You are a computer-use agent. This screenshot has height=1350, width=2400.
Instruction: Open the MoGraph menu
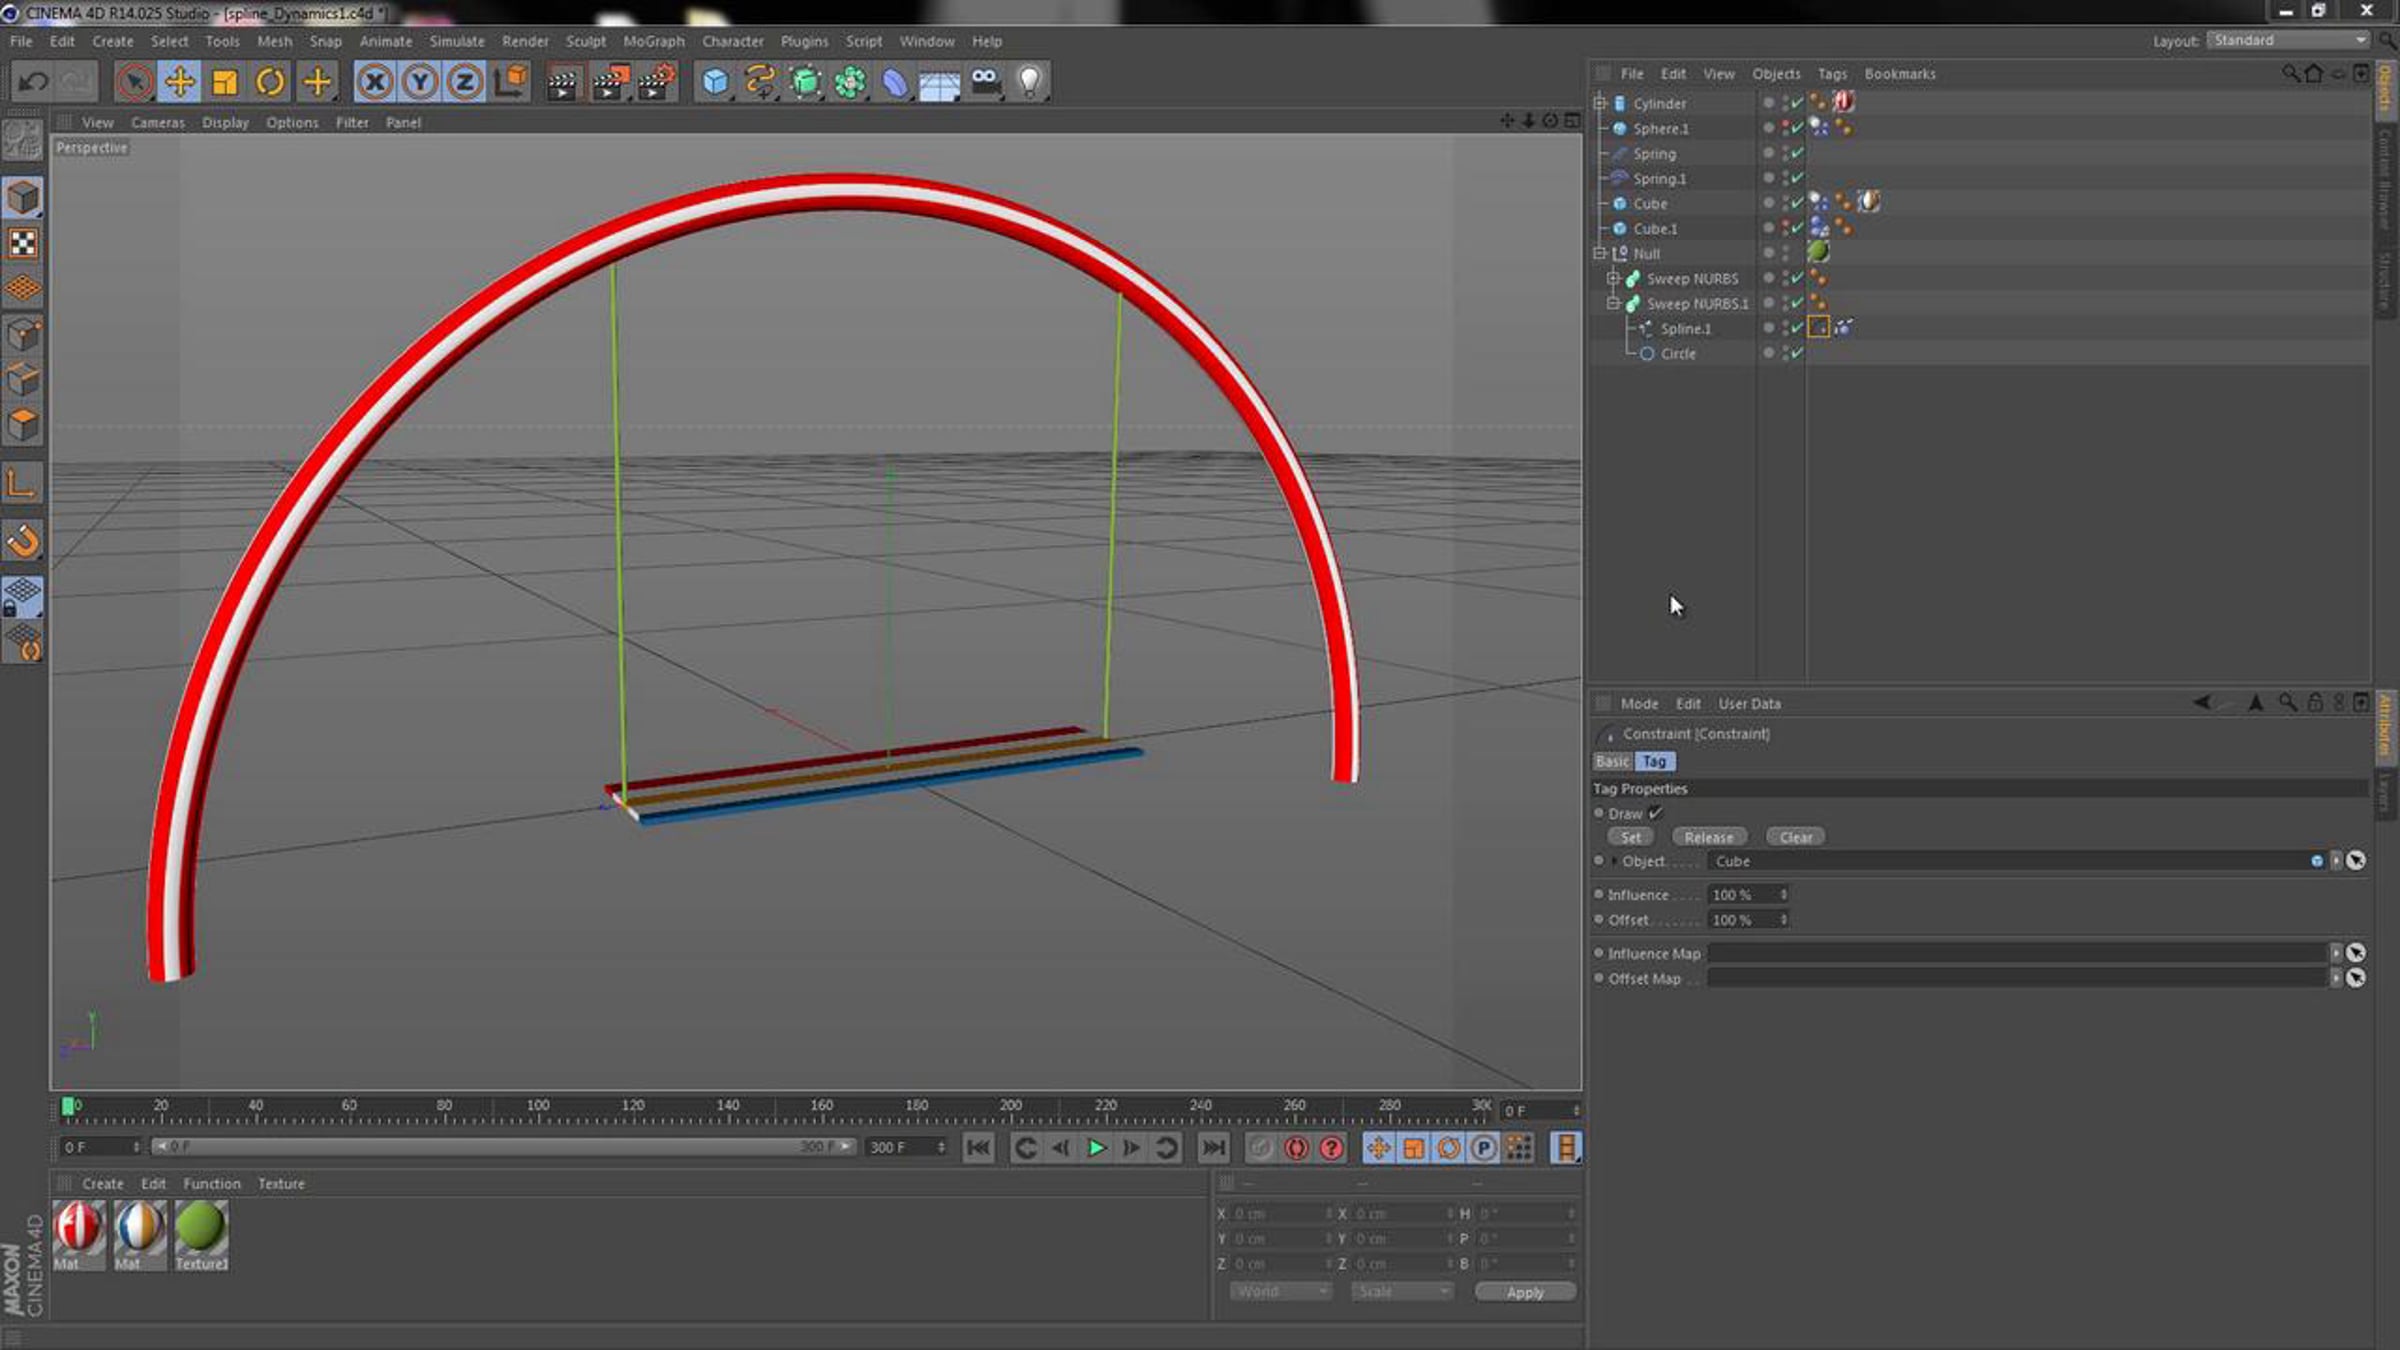tap(654, 41)
